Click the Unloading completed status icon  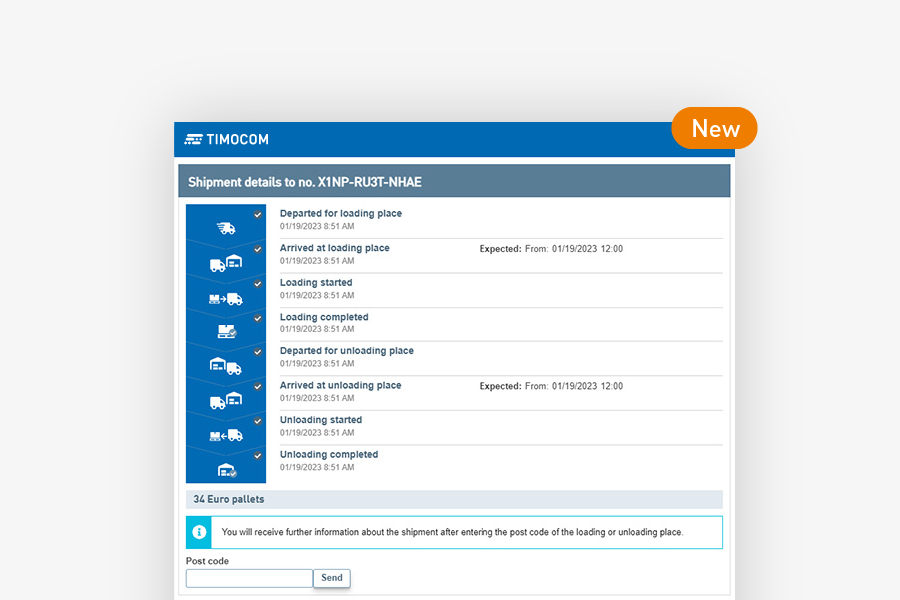227,470
